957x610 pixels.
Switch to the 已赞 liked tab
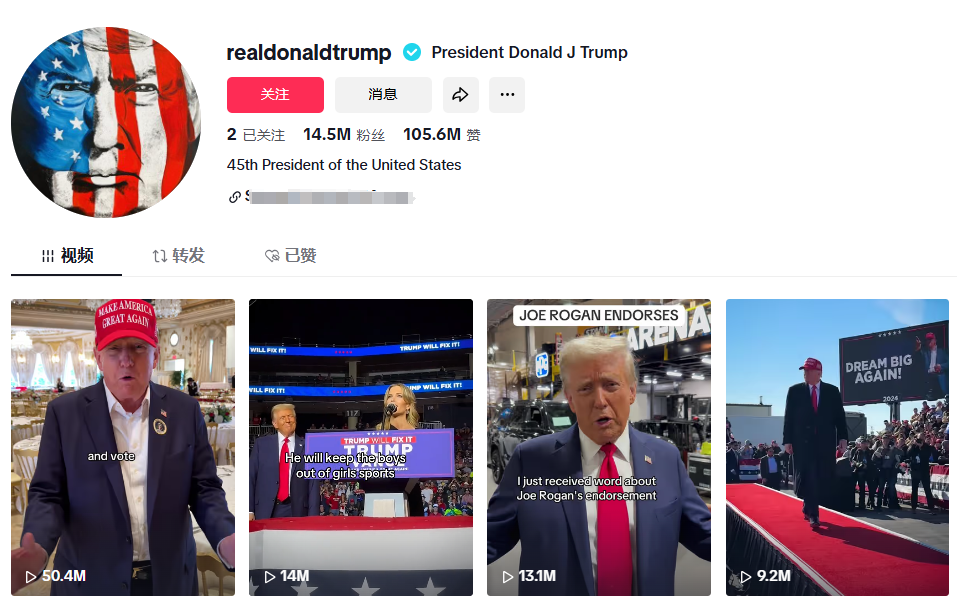(x=291, y=255)
